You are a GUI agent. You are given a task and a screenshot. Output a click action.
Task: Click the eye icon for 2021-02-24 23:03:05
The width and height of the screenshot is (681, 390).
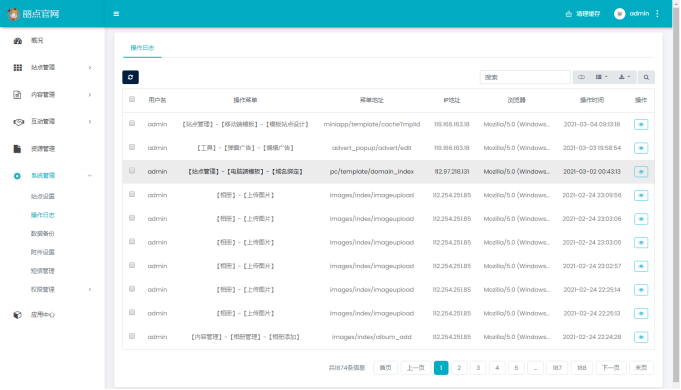pyautogui.click(x=641, y=243)
